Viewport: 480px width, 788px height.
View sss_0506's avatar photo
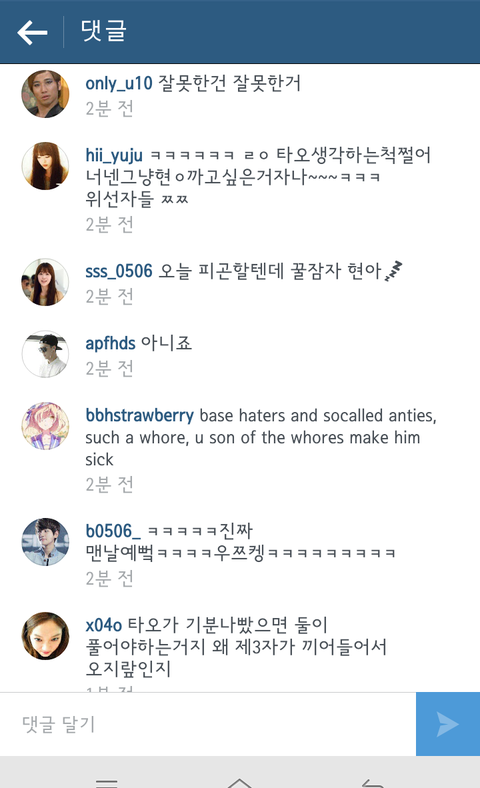[45, 282]
